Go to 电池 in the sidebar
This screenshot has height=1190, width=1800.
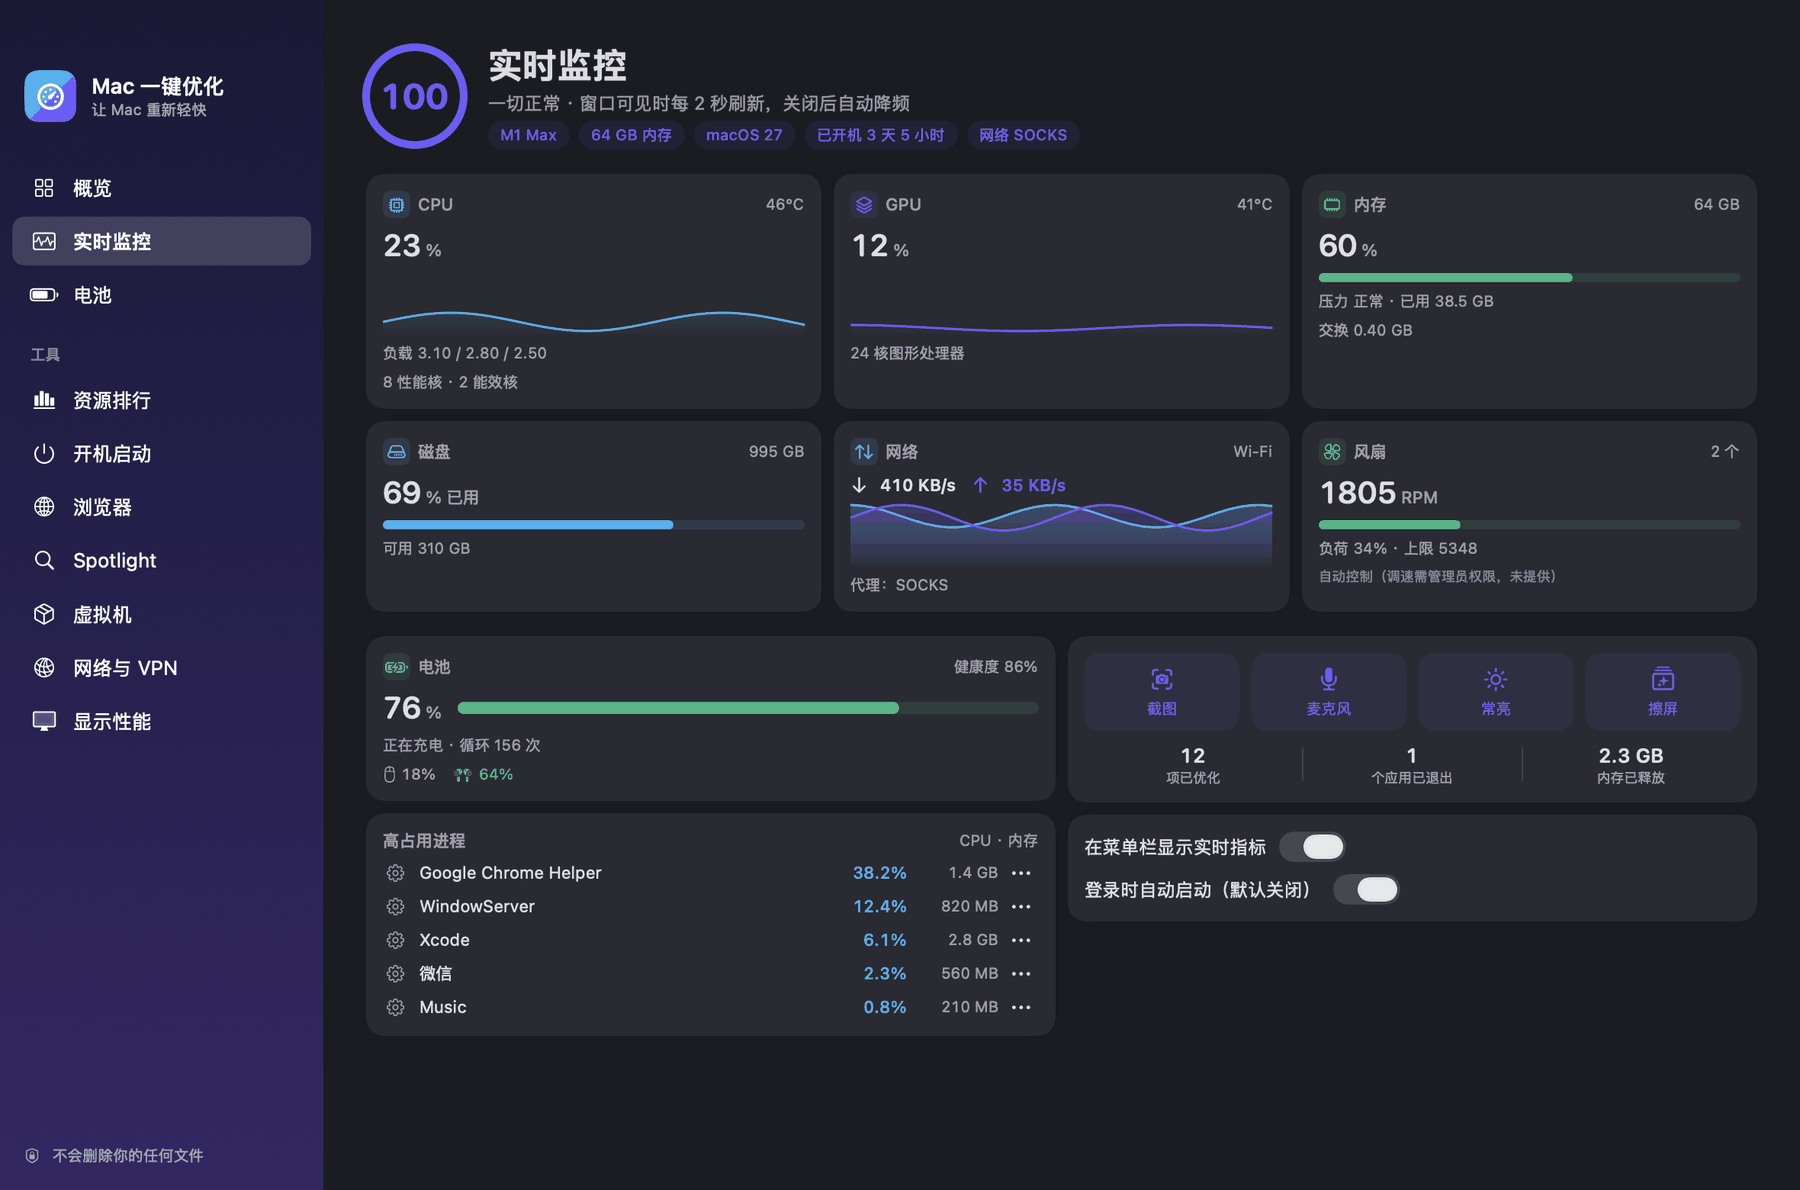pos(161,295)
